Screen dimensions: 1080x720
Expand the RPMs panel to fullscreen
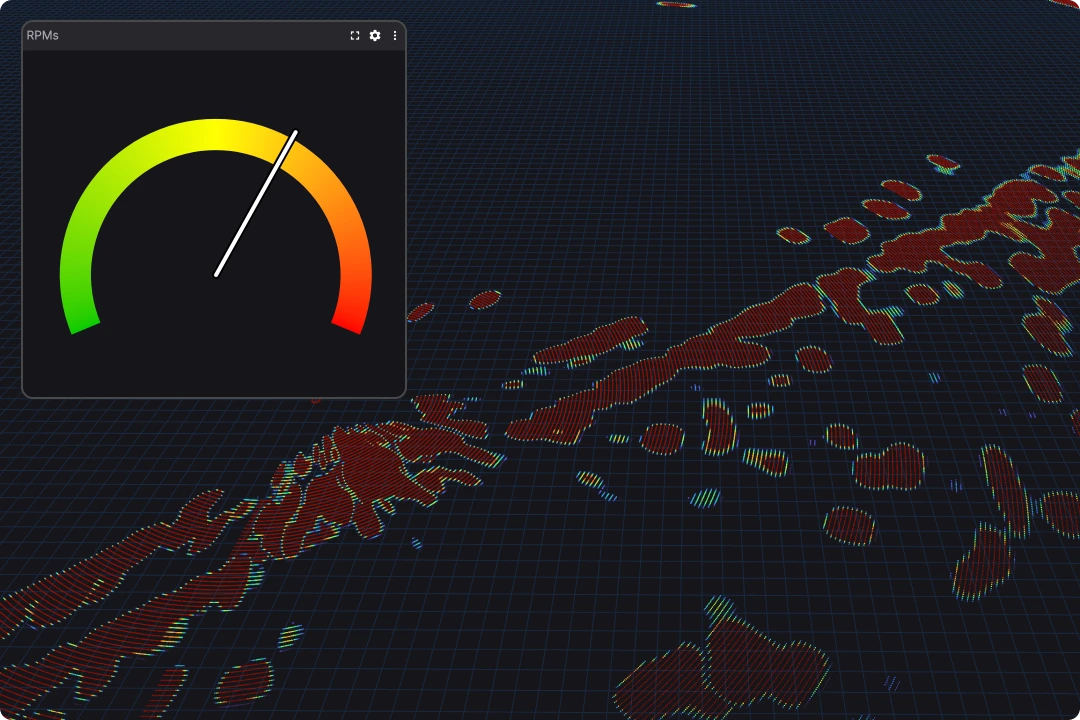click(355, 36)
